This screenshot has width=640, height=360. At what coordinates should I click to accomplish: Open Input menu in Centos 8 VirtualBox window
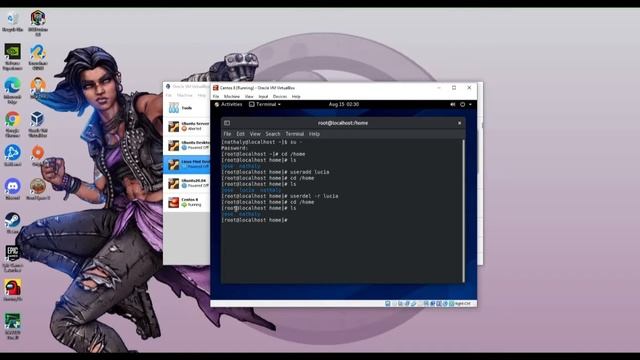[263, 96]
